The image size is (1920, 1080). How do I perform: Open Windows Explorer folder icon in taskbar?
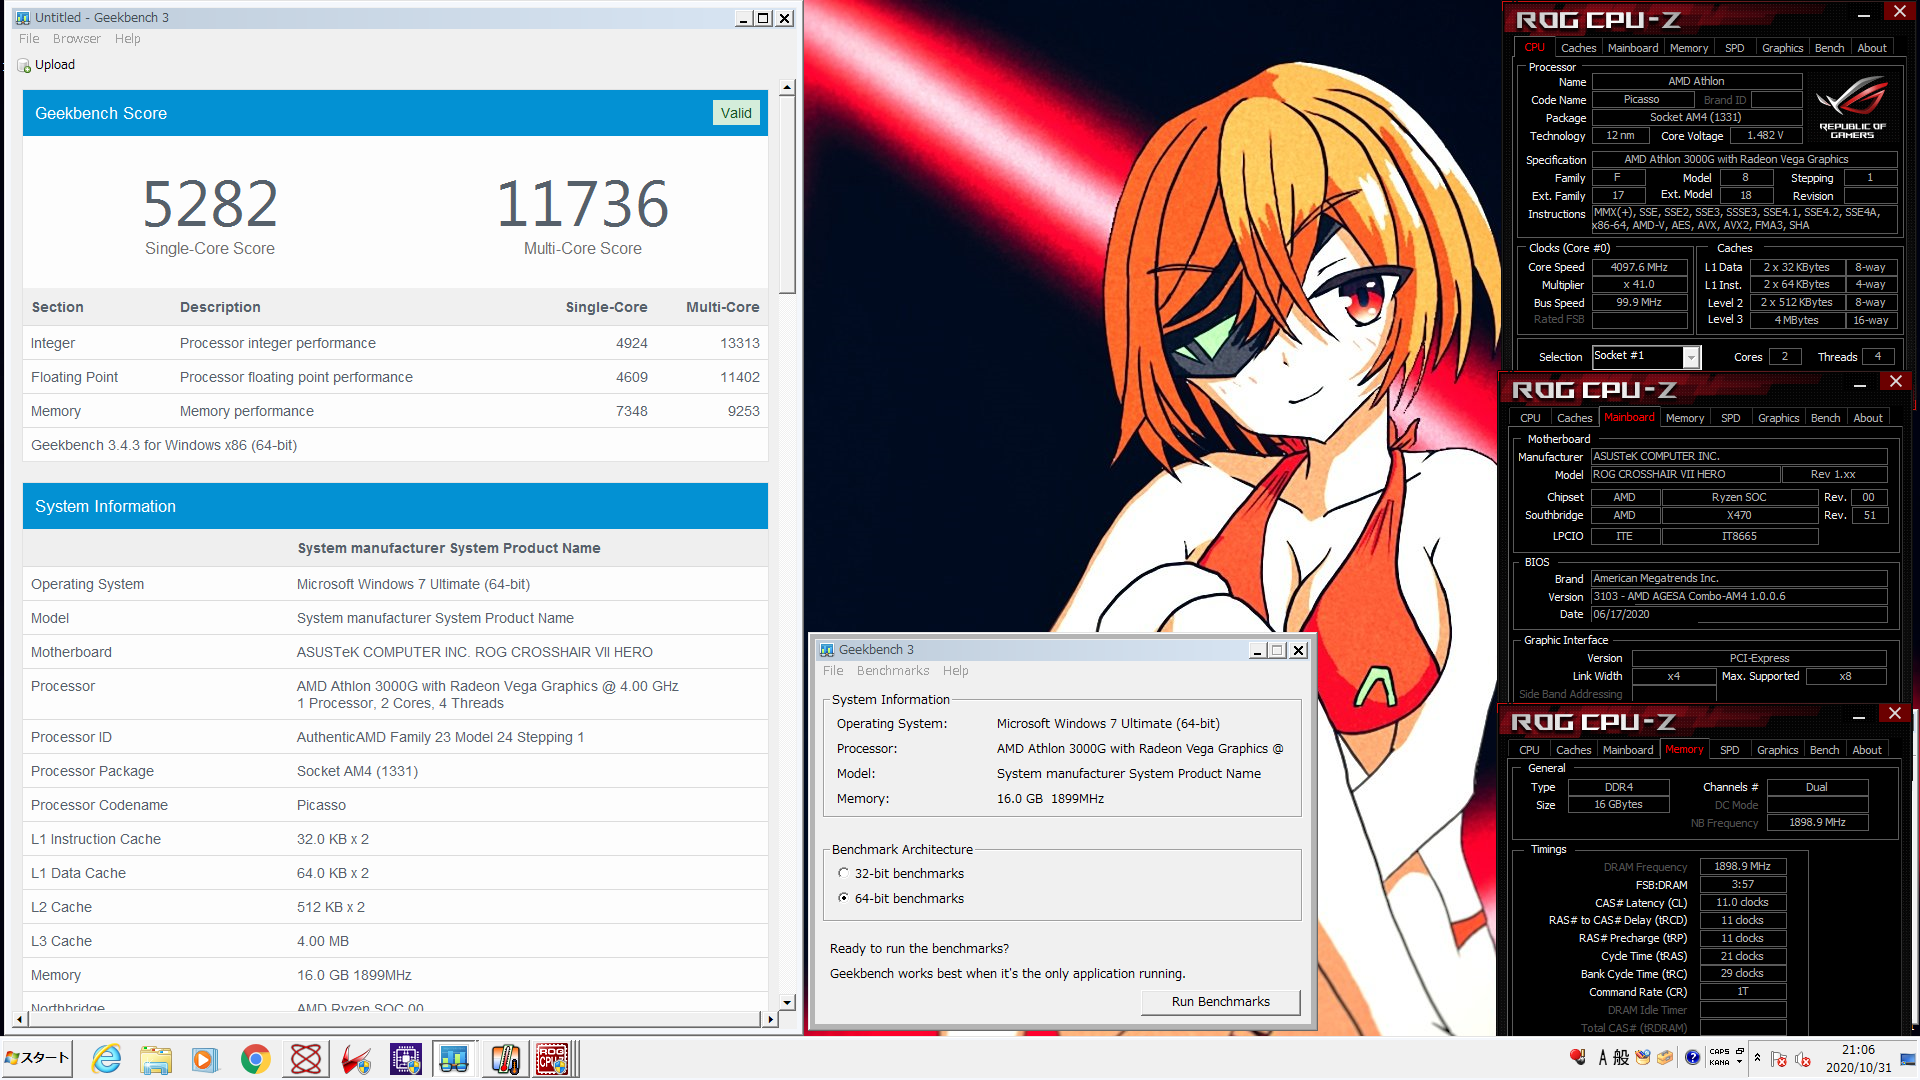(x=156, y=1059)
